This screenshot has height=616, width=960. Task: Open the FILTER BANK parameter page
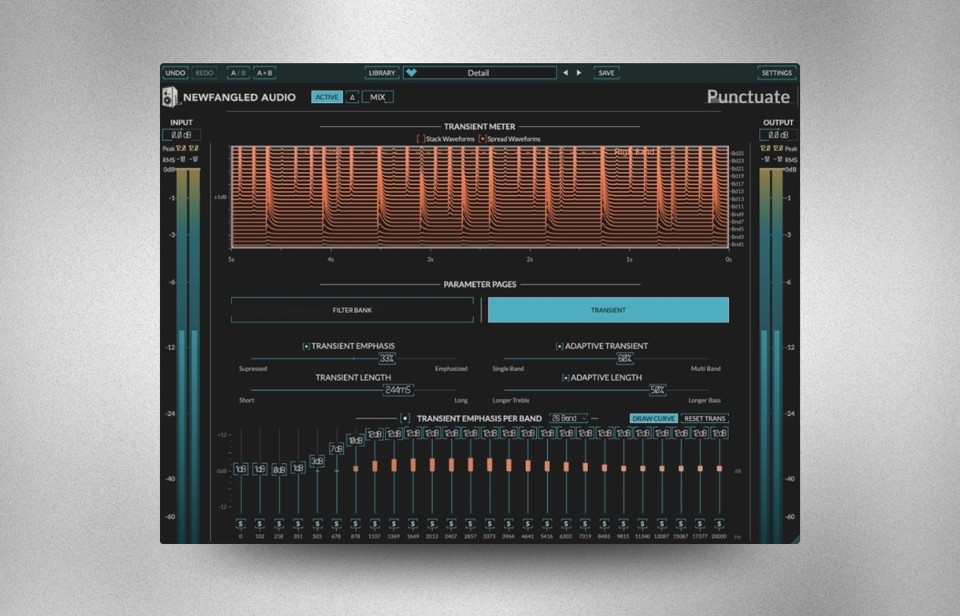(352, 310)
